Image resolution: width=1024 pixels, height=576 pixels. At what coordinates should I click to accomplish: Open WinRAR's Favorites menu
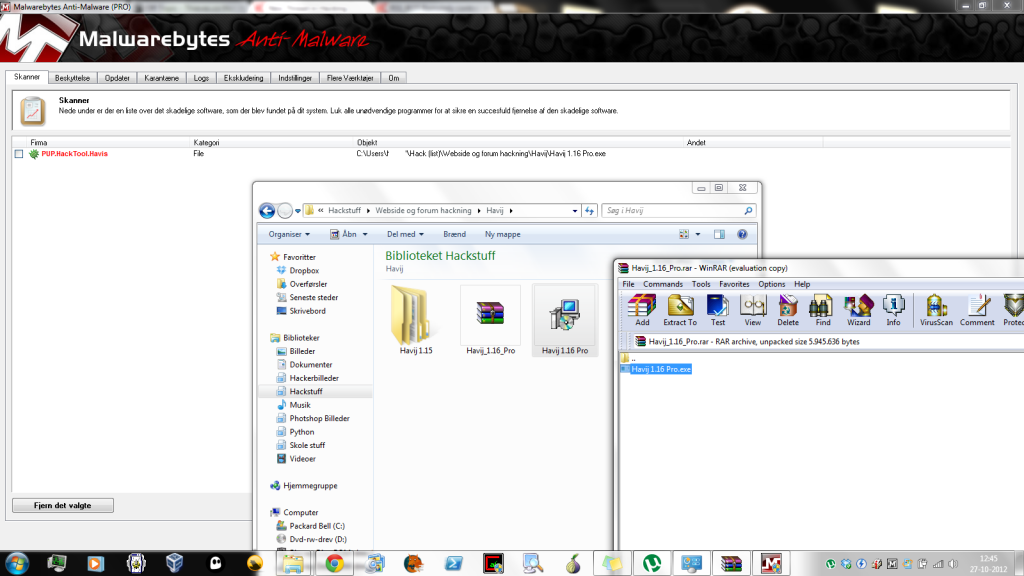(734, 284)
